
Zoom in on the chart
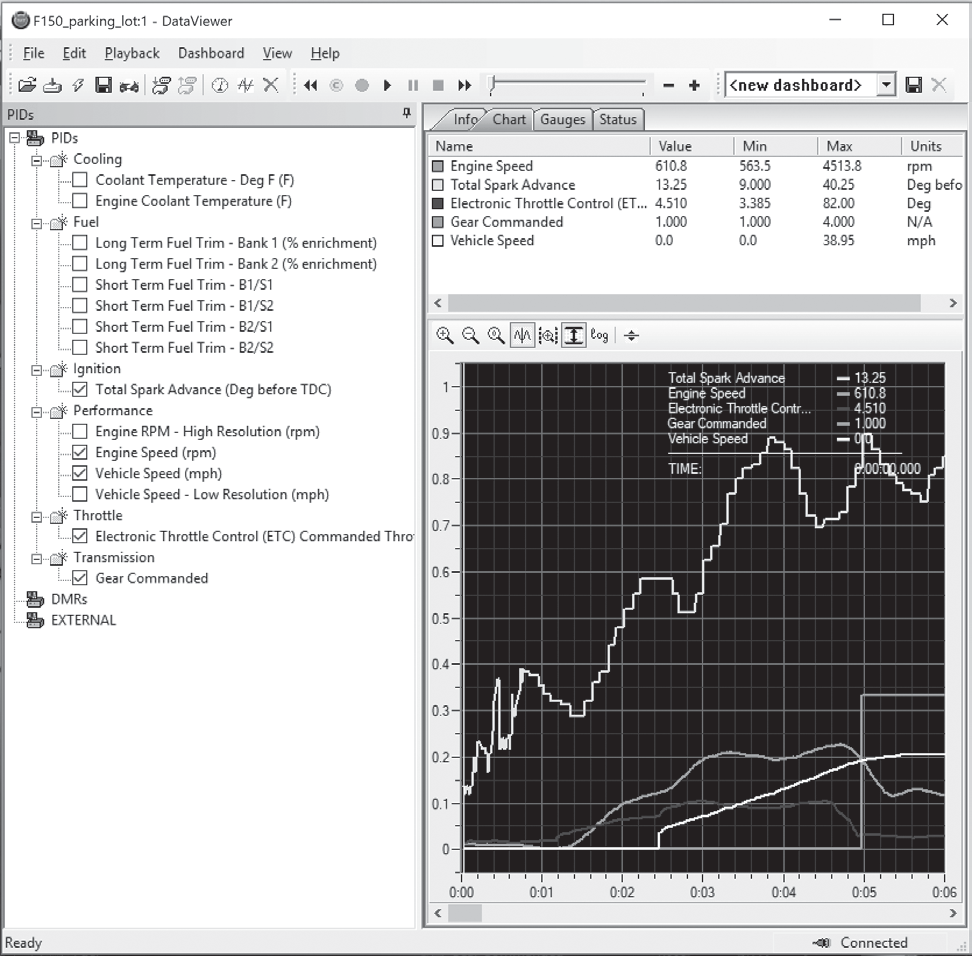point(444,335)
